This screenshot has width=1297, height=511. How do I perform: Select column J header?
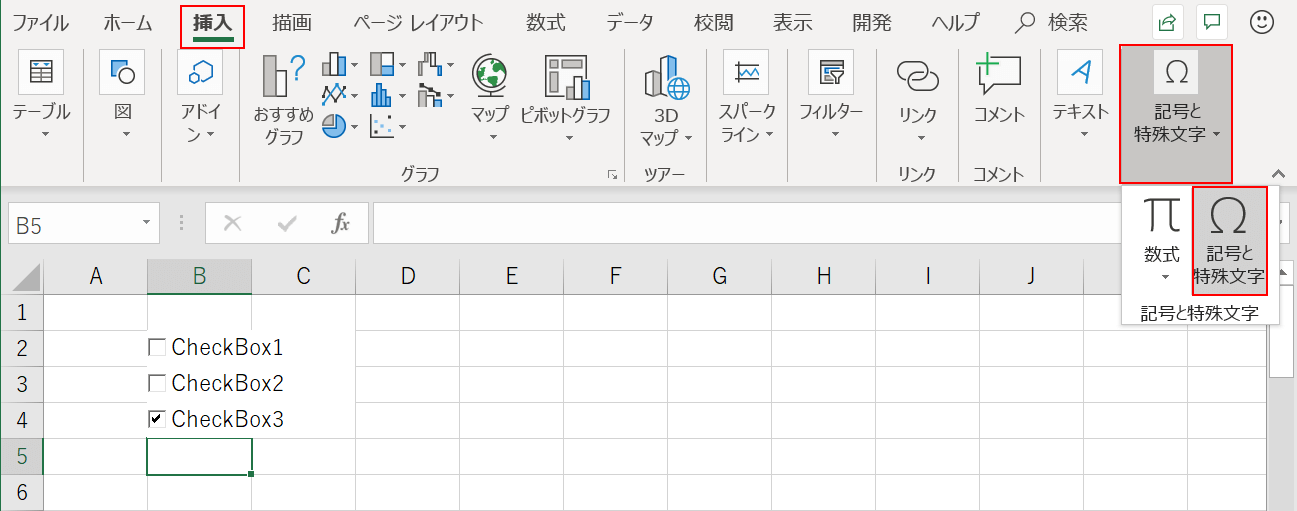click(x=1031, y=277)
